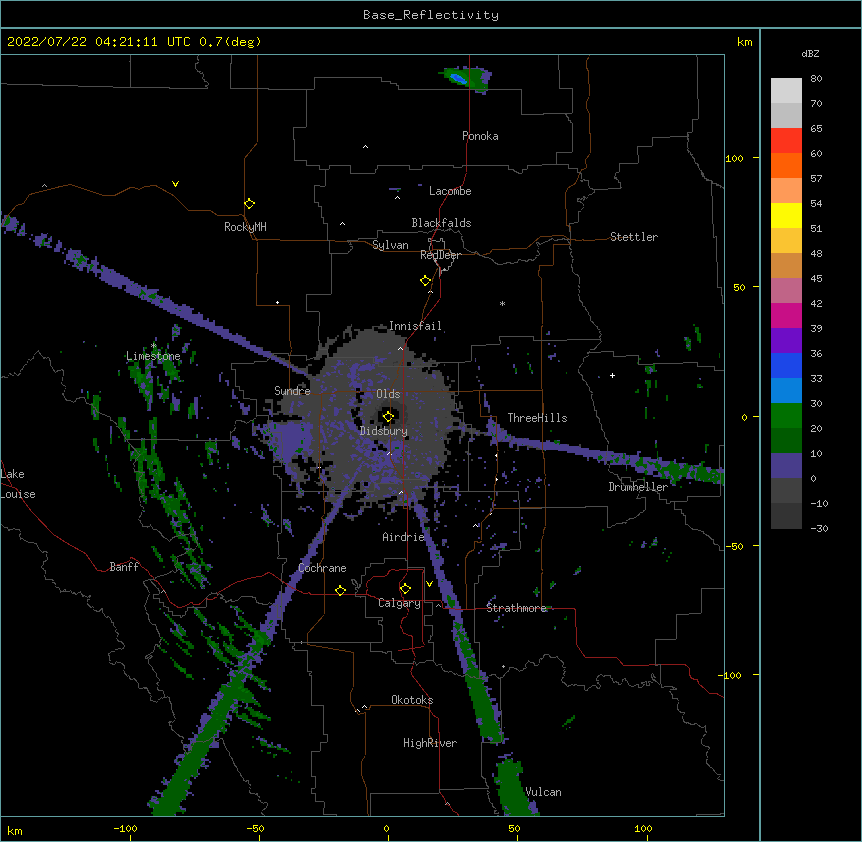Click the yellow diamond marker near RockyMH
Image resolution: width=862 pixels, height=842 pixels.
click(x=249, y=204)
